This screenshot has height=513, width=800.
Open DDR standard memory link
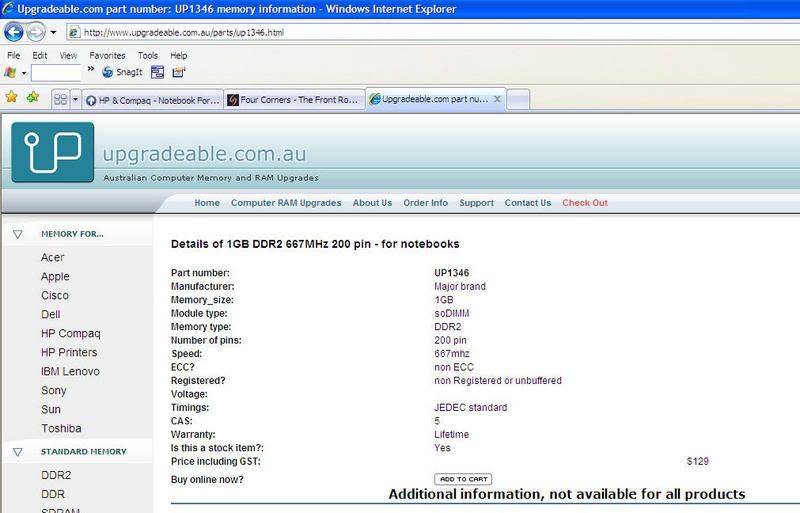pyautogui.click(x=53, y=494)
